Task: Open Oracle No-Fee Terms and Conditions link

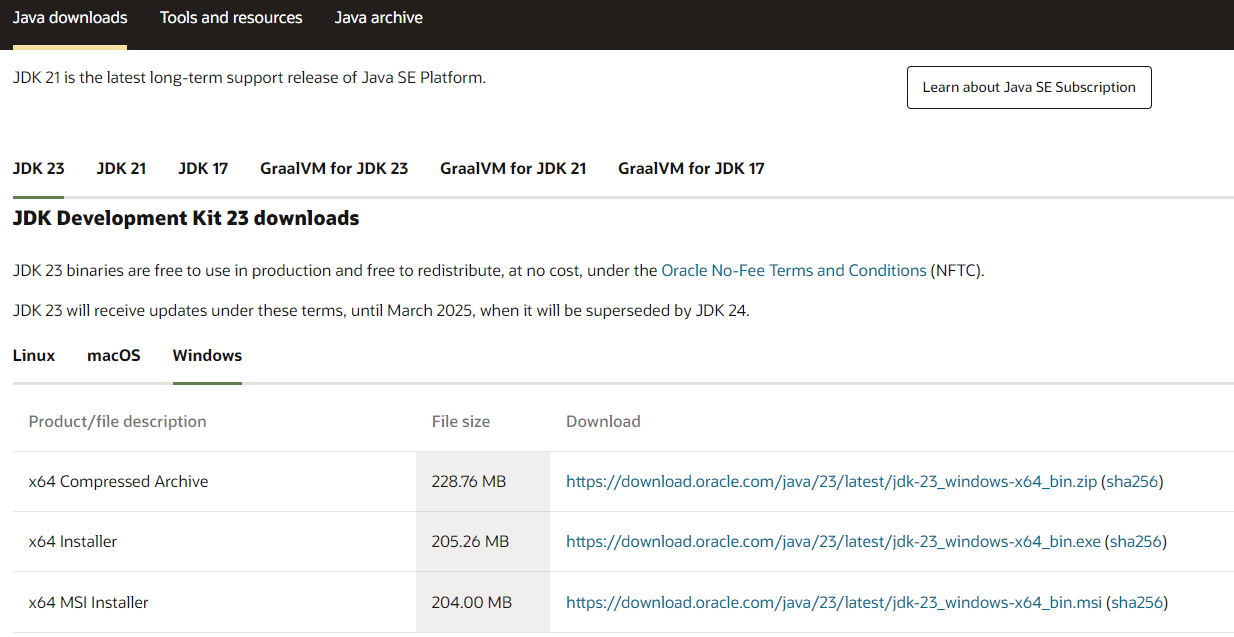Action: 794,271
